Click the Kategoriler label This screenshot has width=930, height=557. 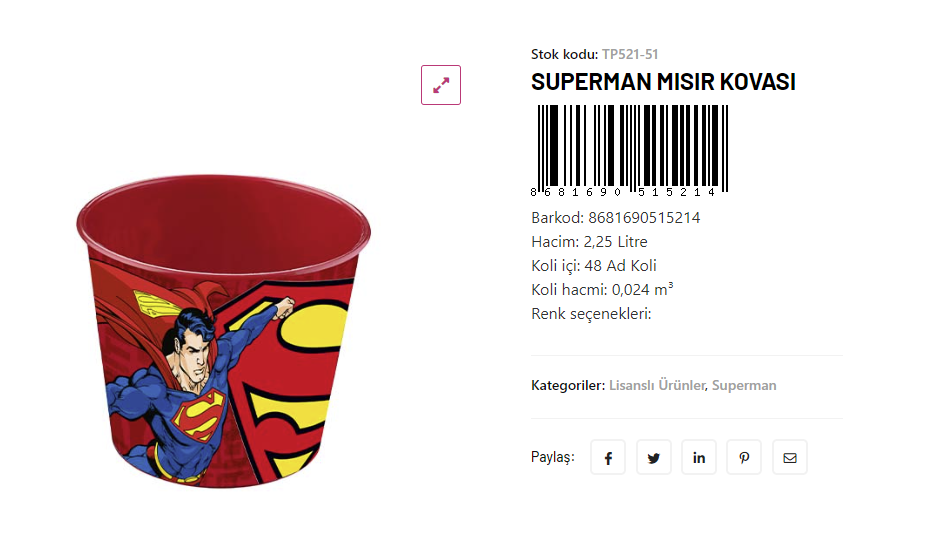[567, 385]
